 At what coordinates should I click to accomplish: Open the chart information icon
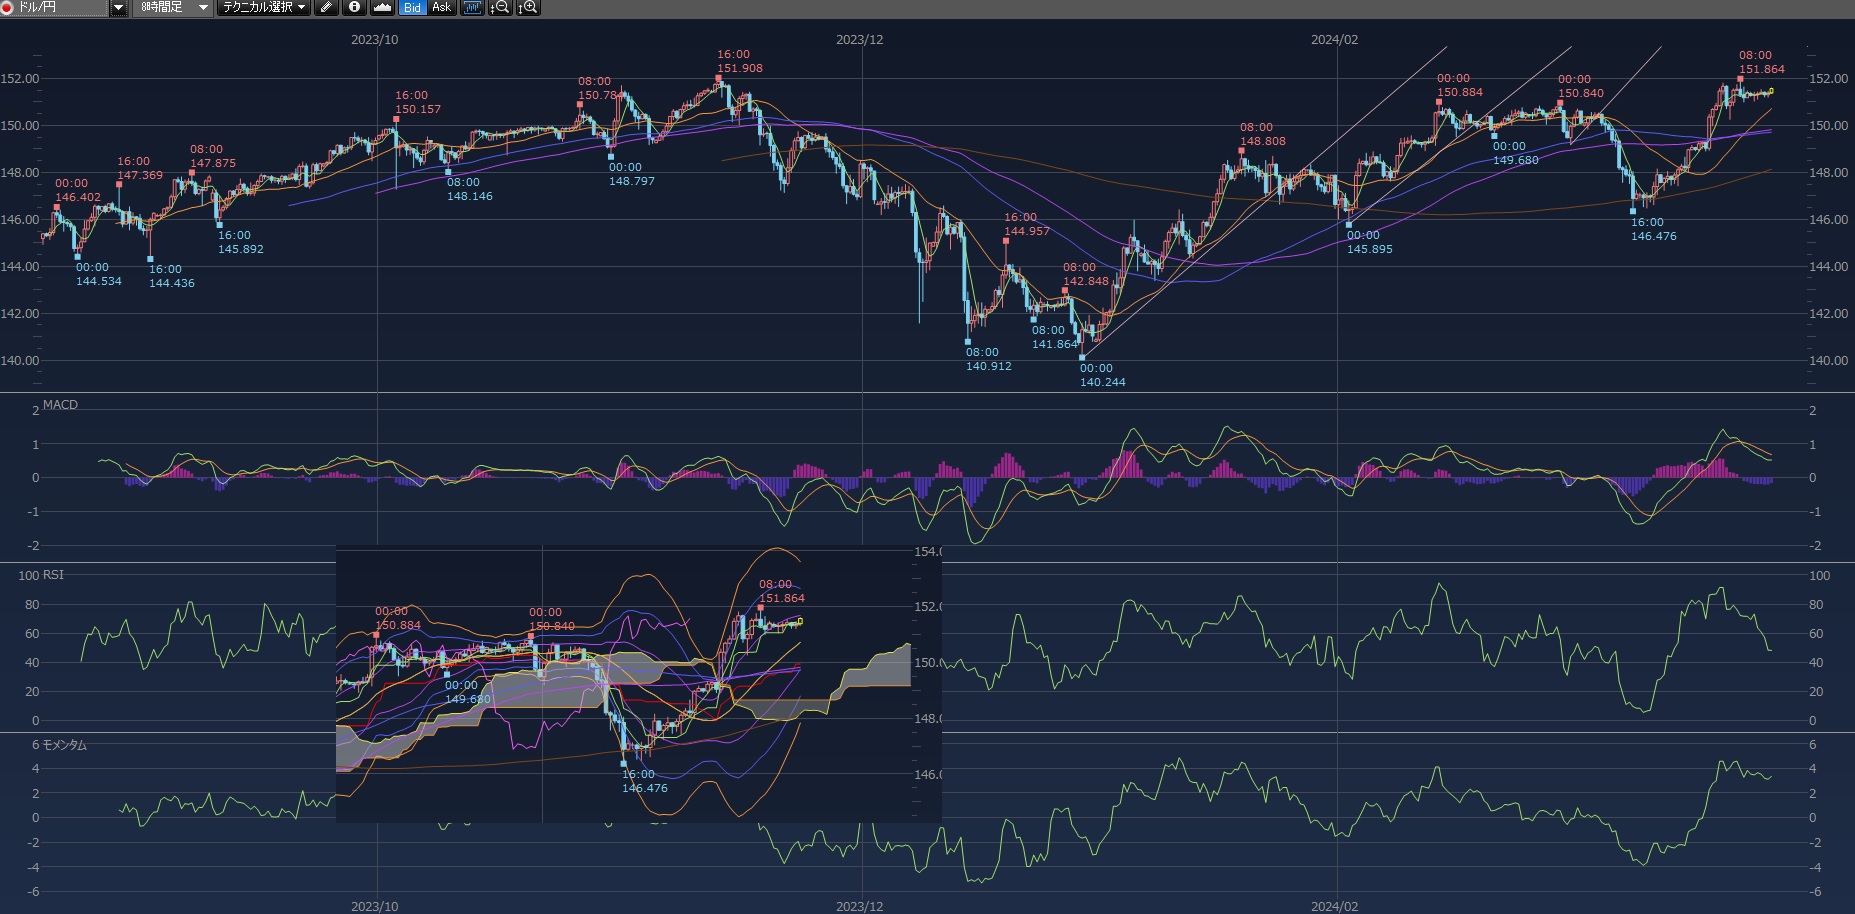click(354, 7)
